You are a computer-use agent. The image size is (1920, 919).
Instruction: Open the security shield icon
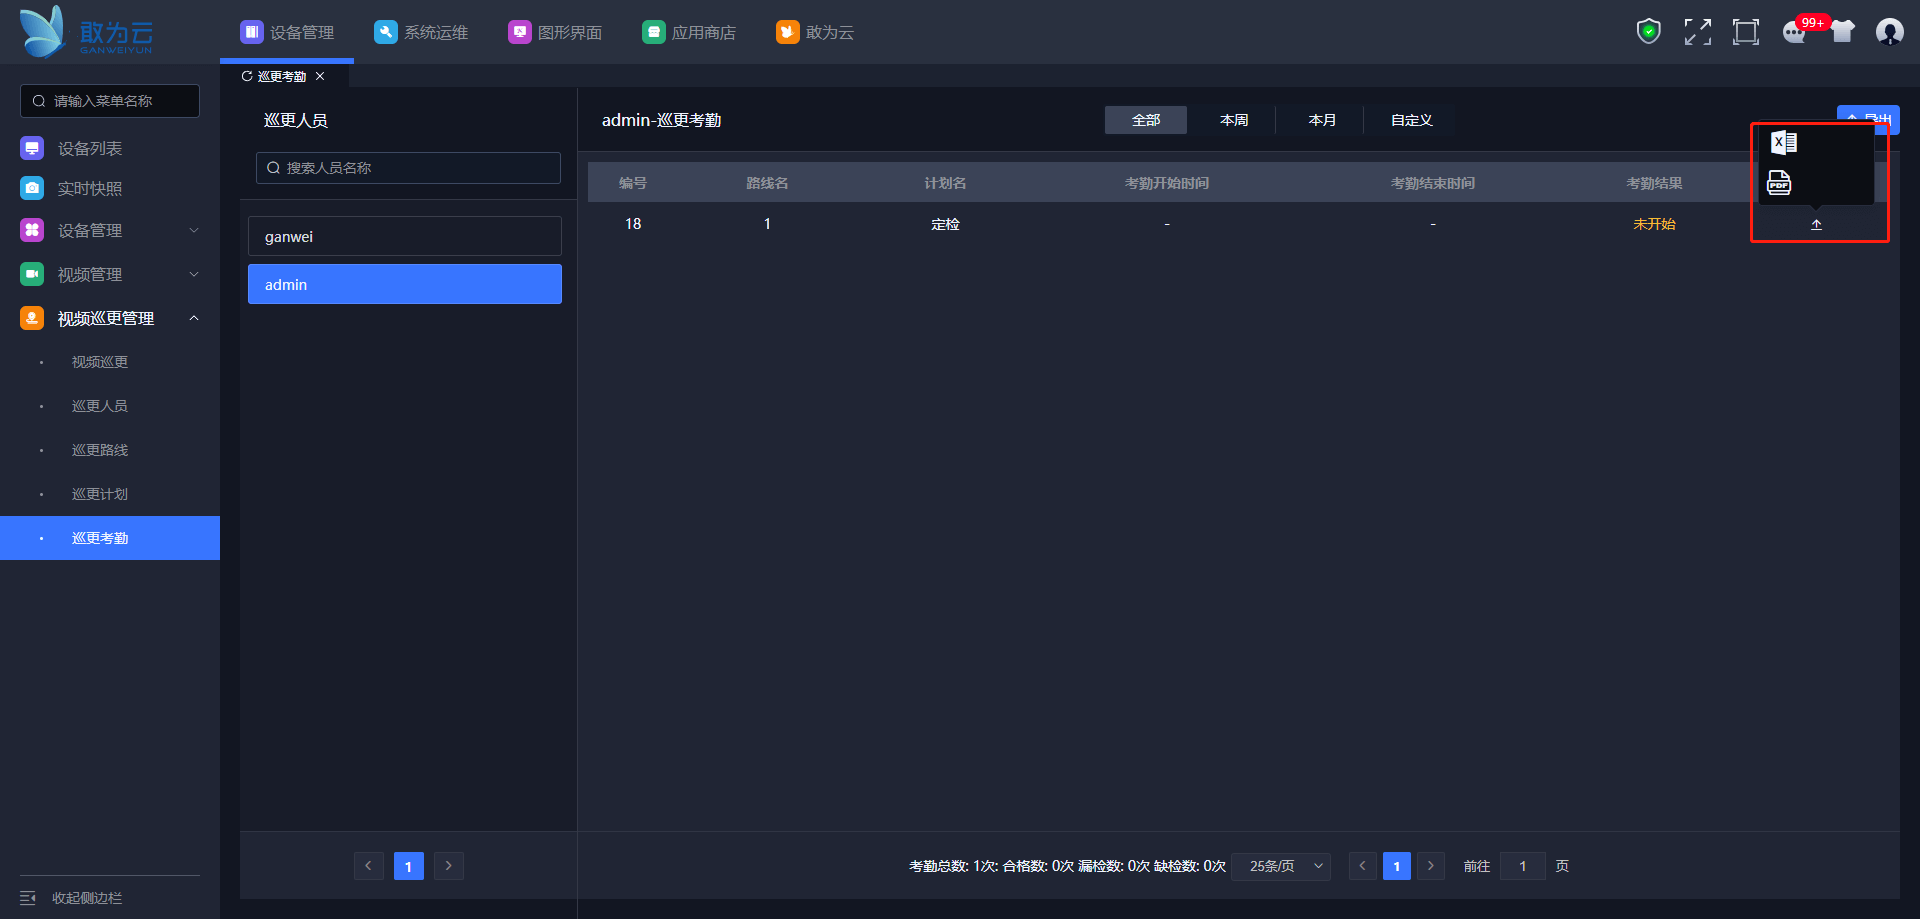[1648, 31]
